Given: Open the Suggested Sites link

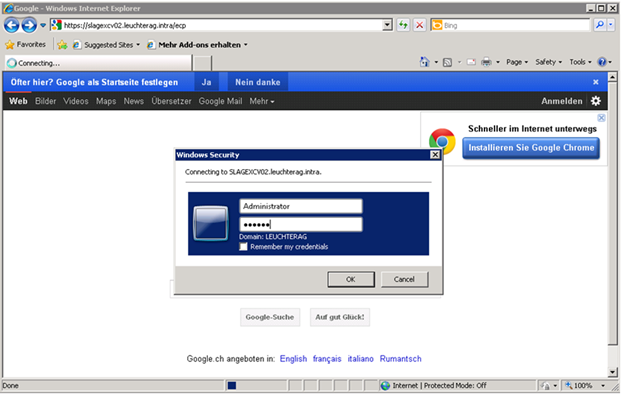Looking at the screenshot, I should tap(107, 45).
